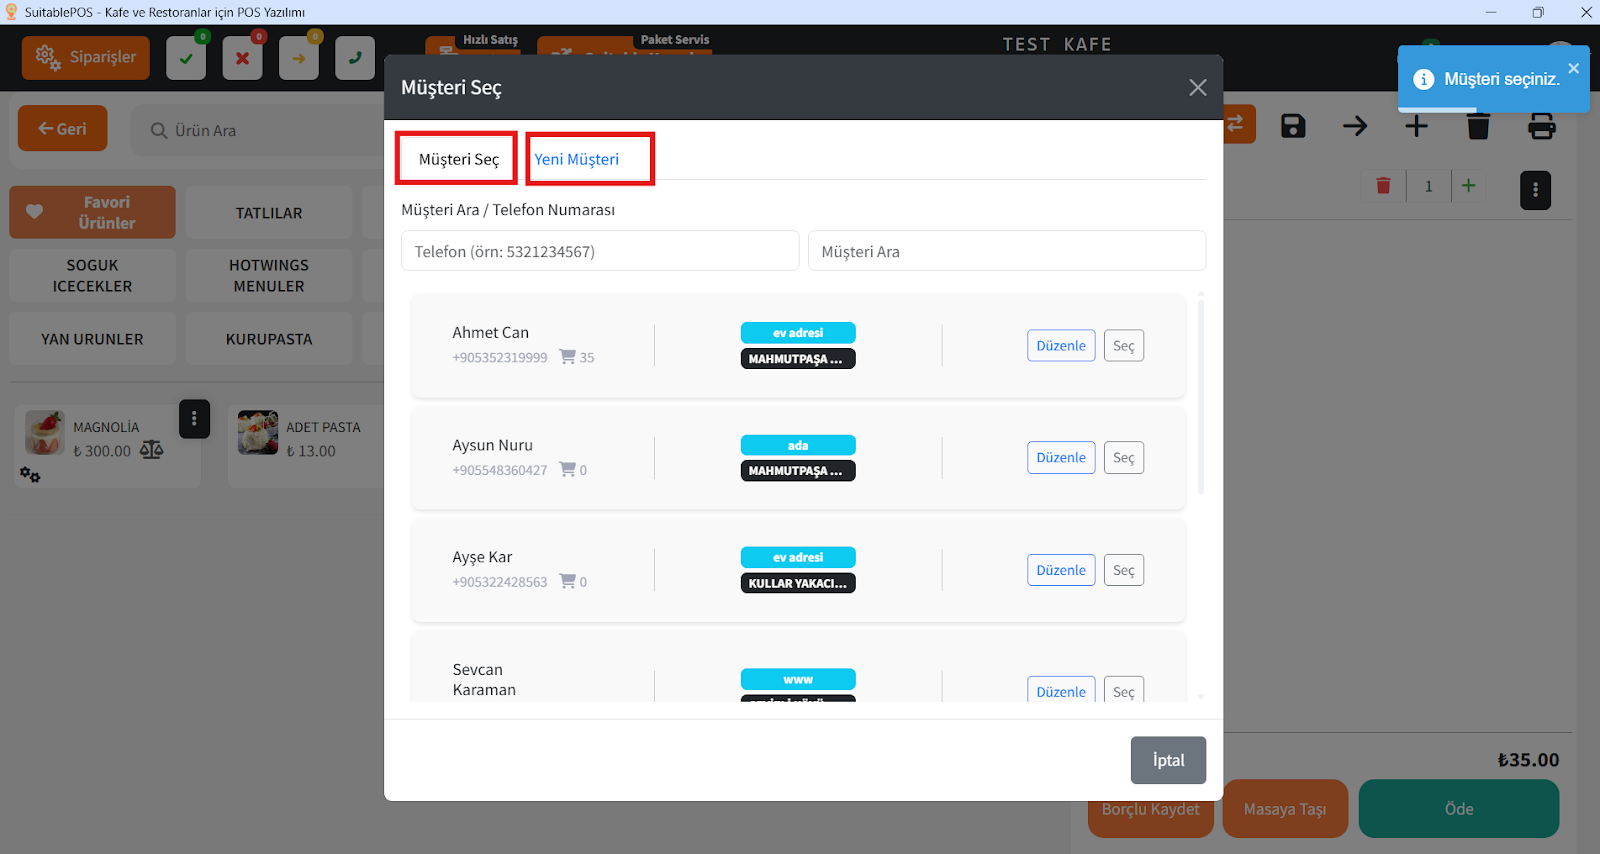Screen dimensions: 1600x854
Task: Dismiss the Müşteri seçiniz notification
Action: pos(1573,69)
